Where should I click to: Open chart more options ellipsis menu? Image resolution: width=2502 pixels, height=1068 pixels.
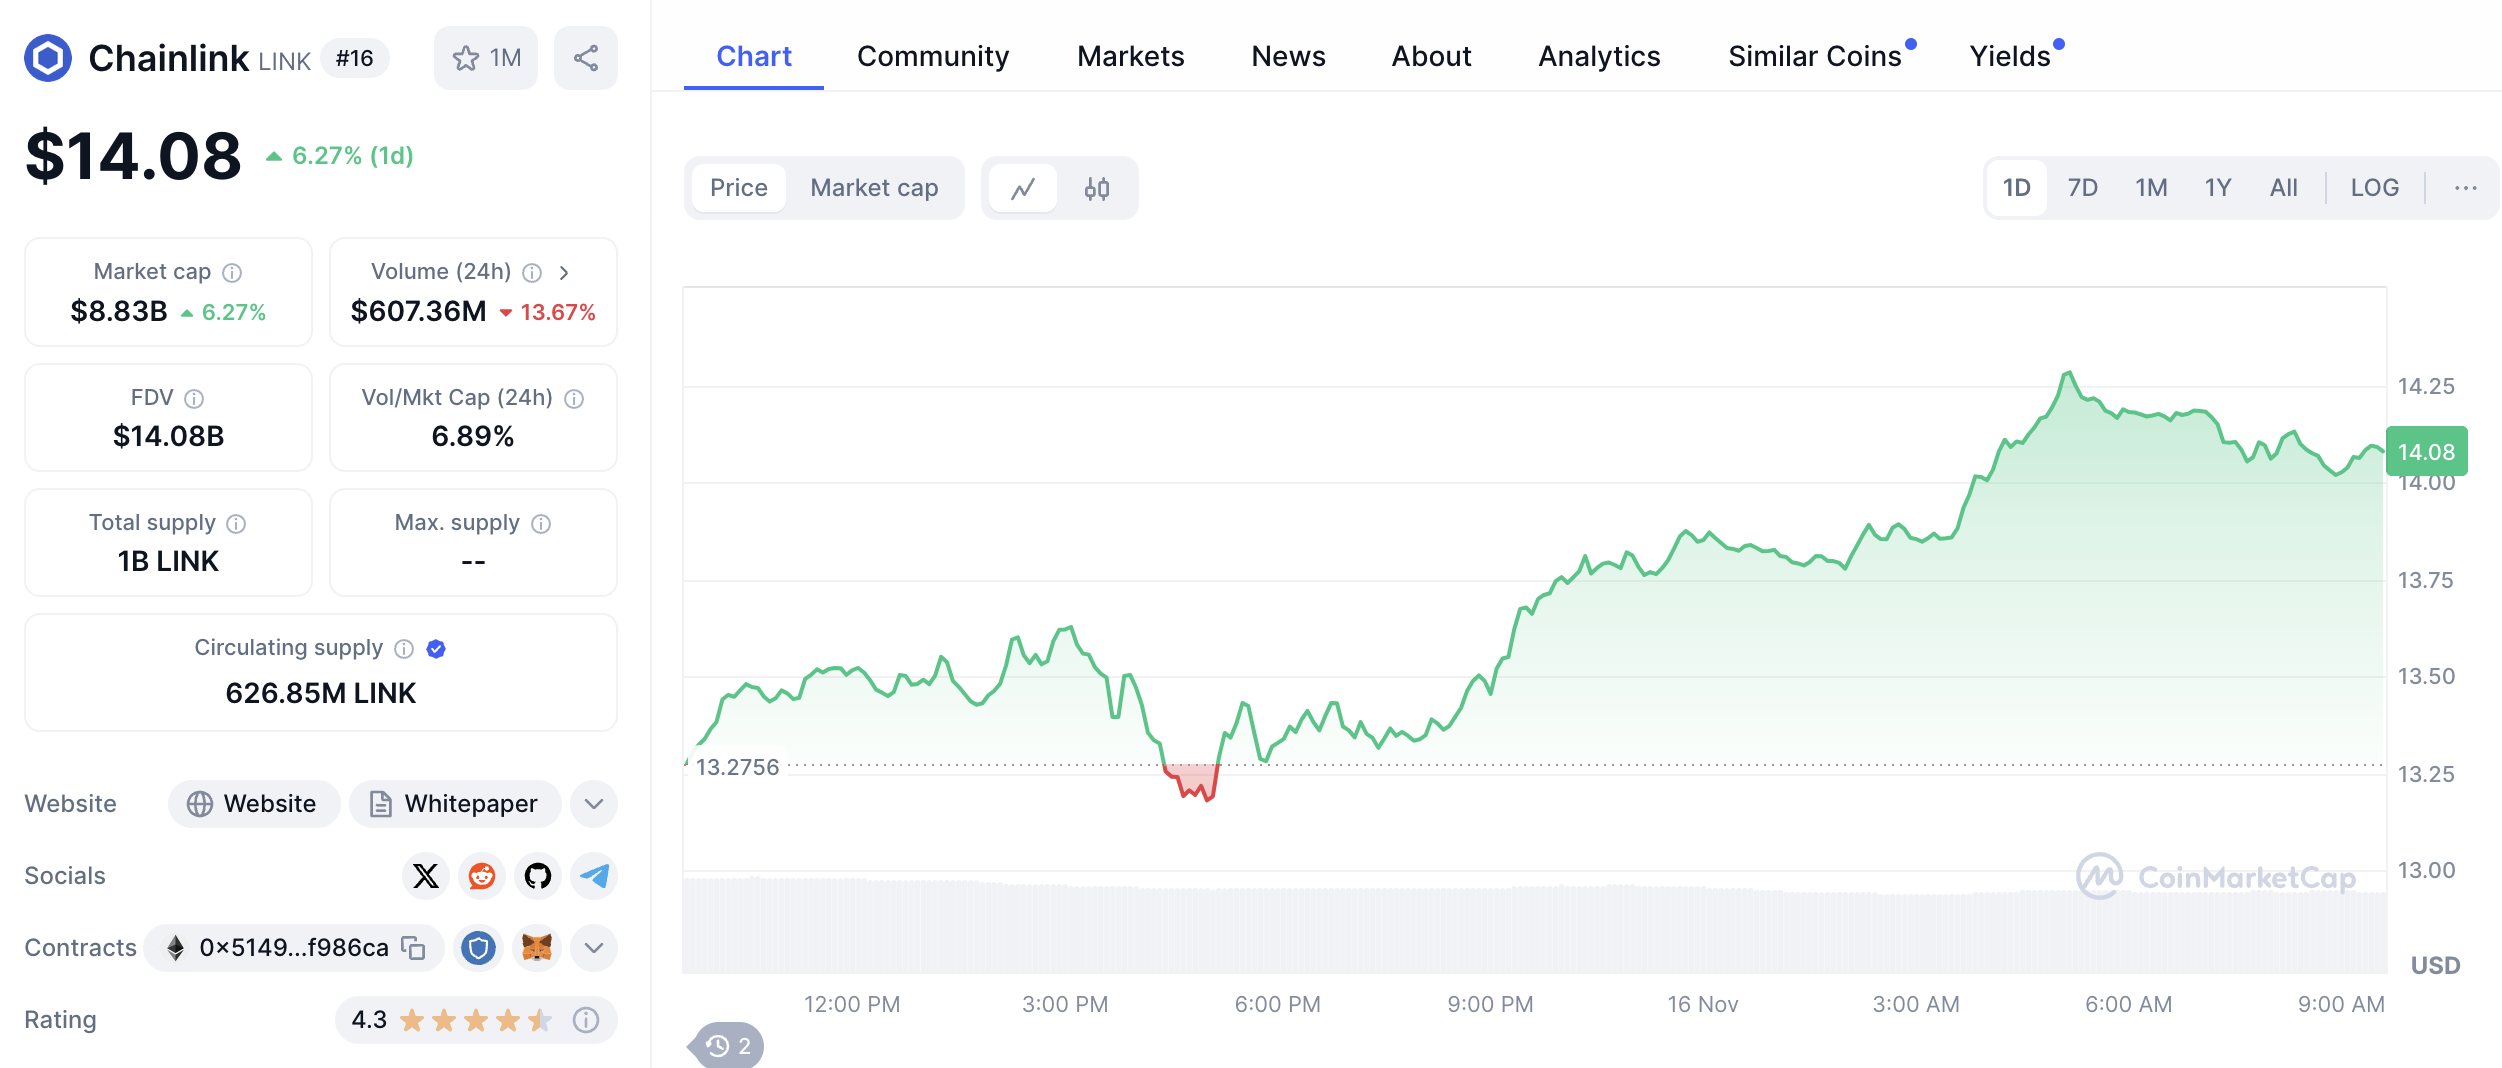[x=2465, y=188]
